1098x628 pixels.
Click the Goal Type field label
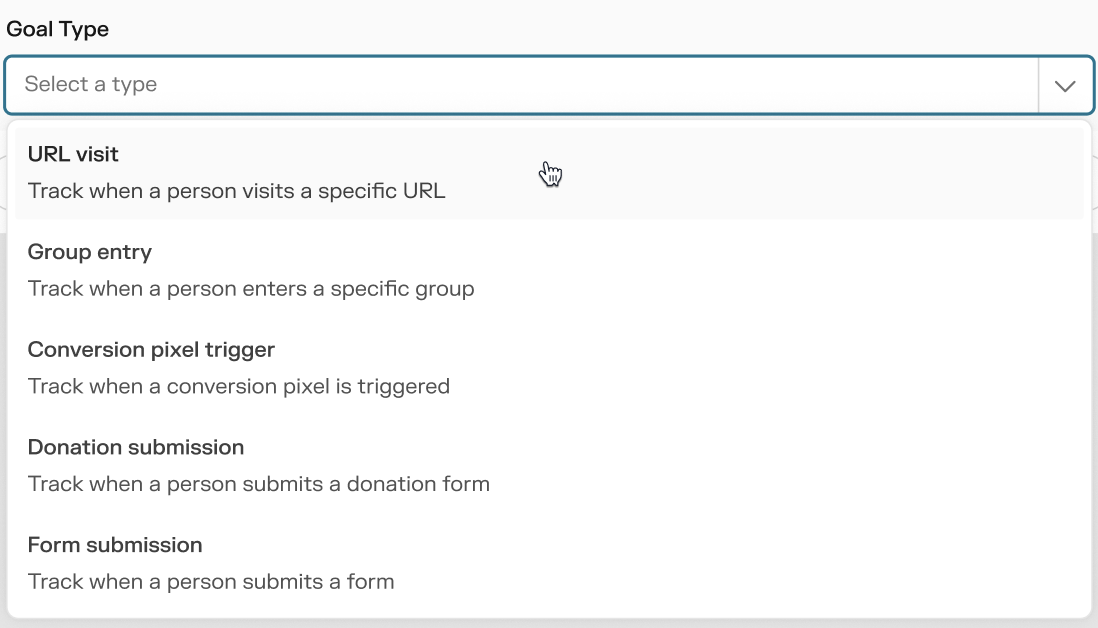[x=58, y=29]
